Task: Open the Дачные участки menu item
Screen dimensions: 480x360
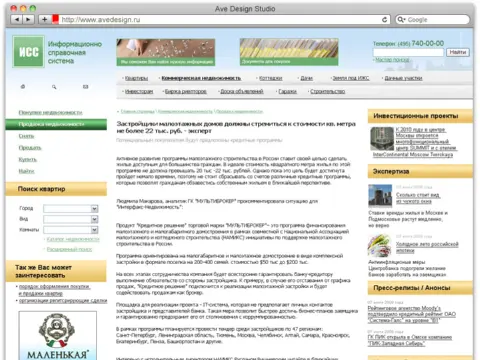Action: click(x=403, y=78)
